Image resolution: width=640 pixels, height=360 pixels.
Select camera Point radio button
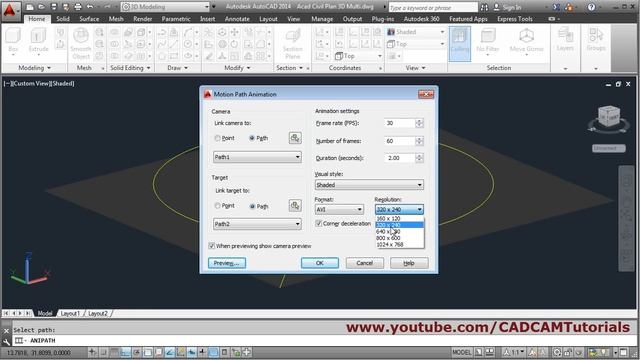(x=218, y=138)
